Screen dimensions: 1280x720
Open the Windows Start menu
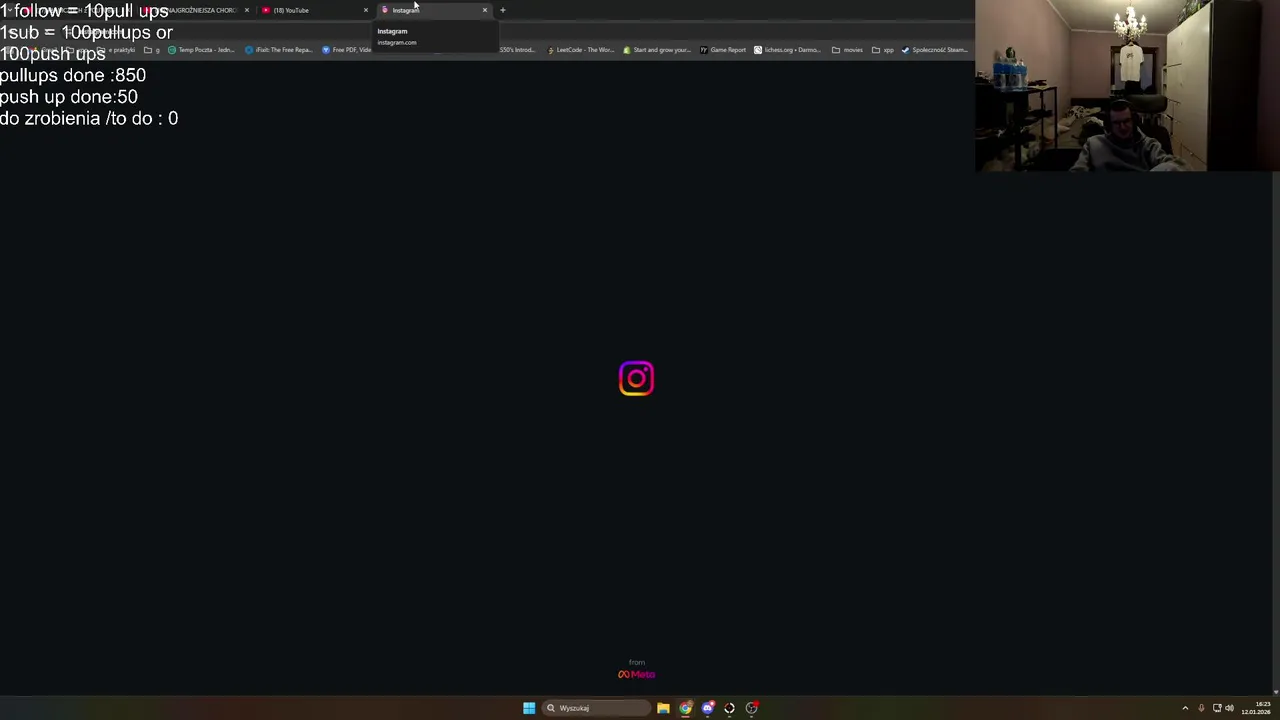point(529,708)
